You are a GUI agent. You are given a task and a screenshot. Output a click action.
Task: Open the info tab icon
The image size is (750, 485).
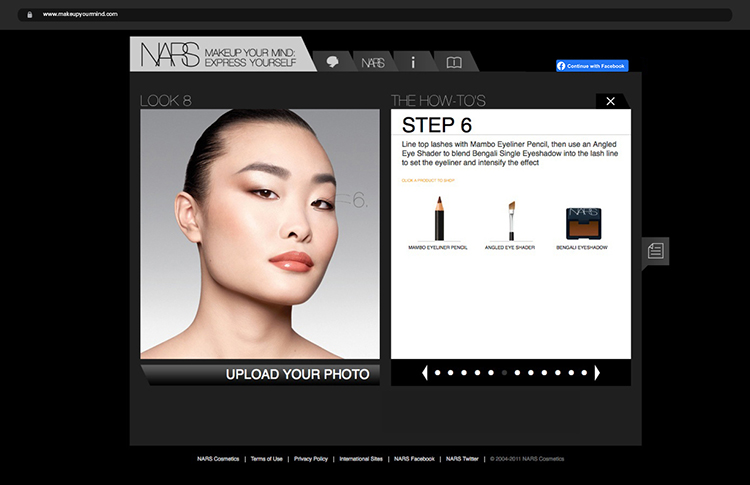413,62
